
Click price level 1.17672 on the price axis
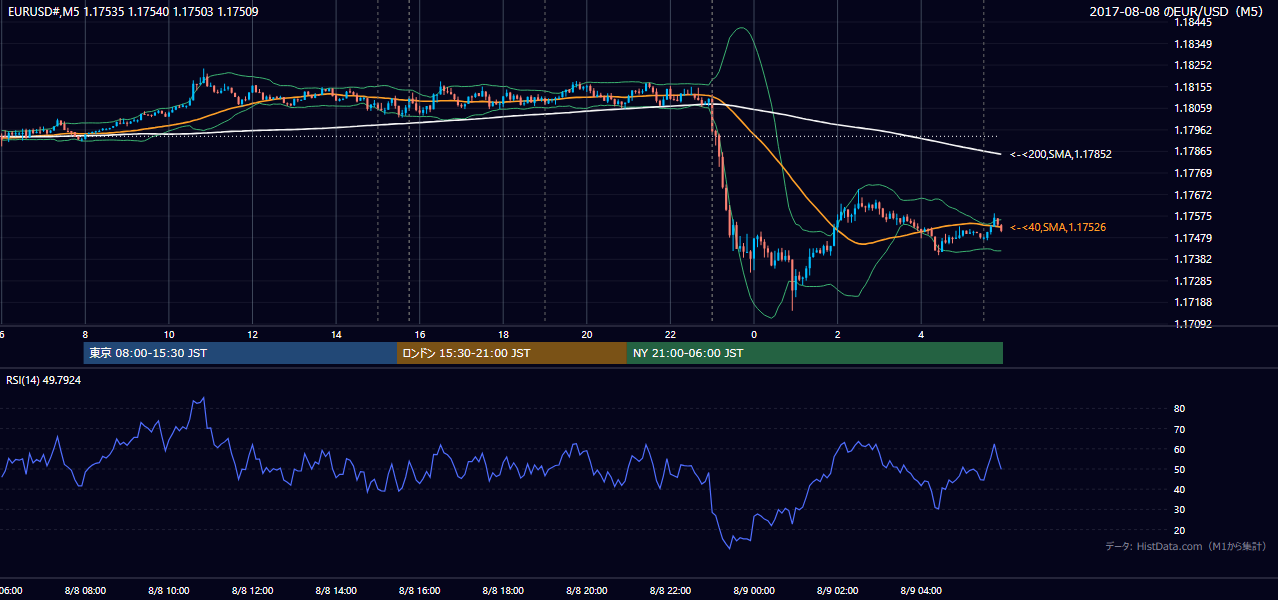(x=1193, y=195)
